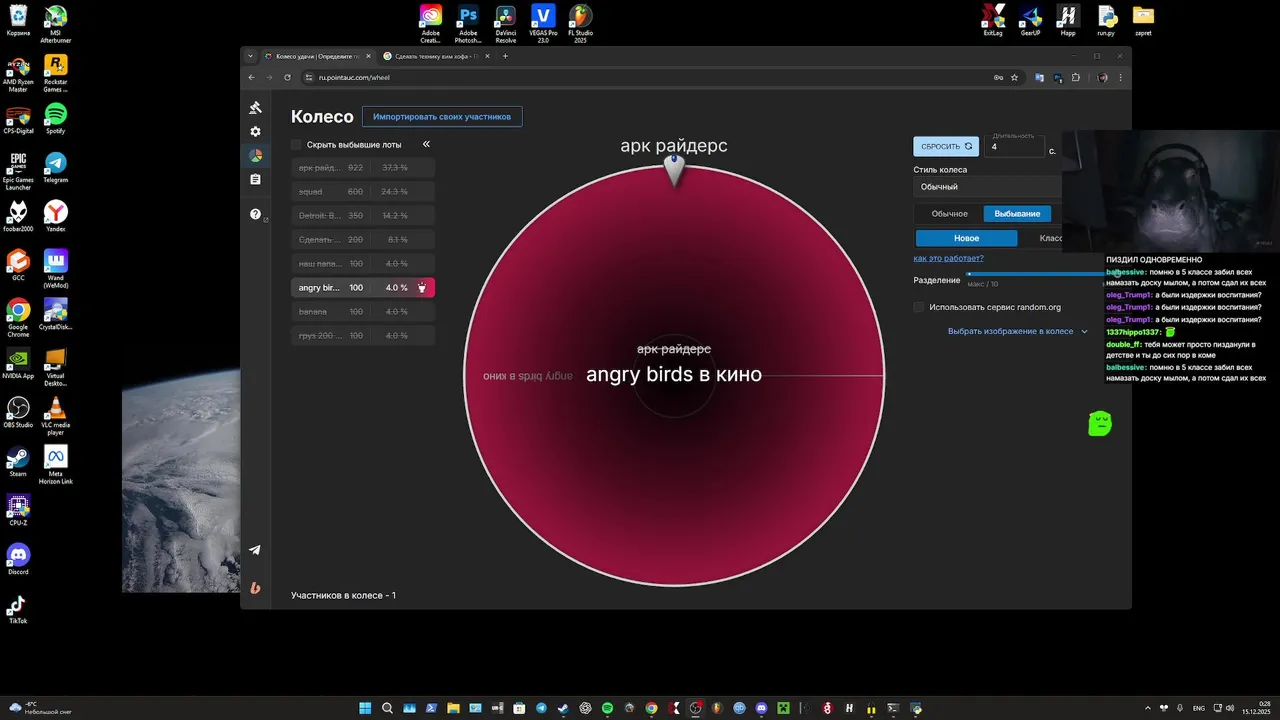The image size is (1280, 720).
Task: Click the 'Длительность' duration input field
Action: pyautogui.click(x=1014, y=147)
